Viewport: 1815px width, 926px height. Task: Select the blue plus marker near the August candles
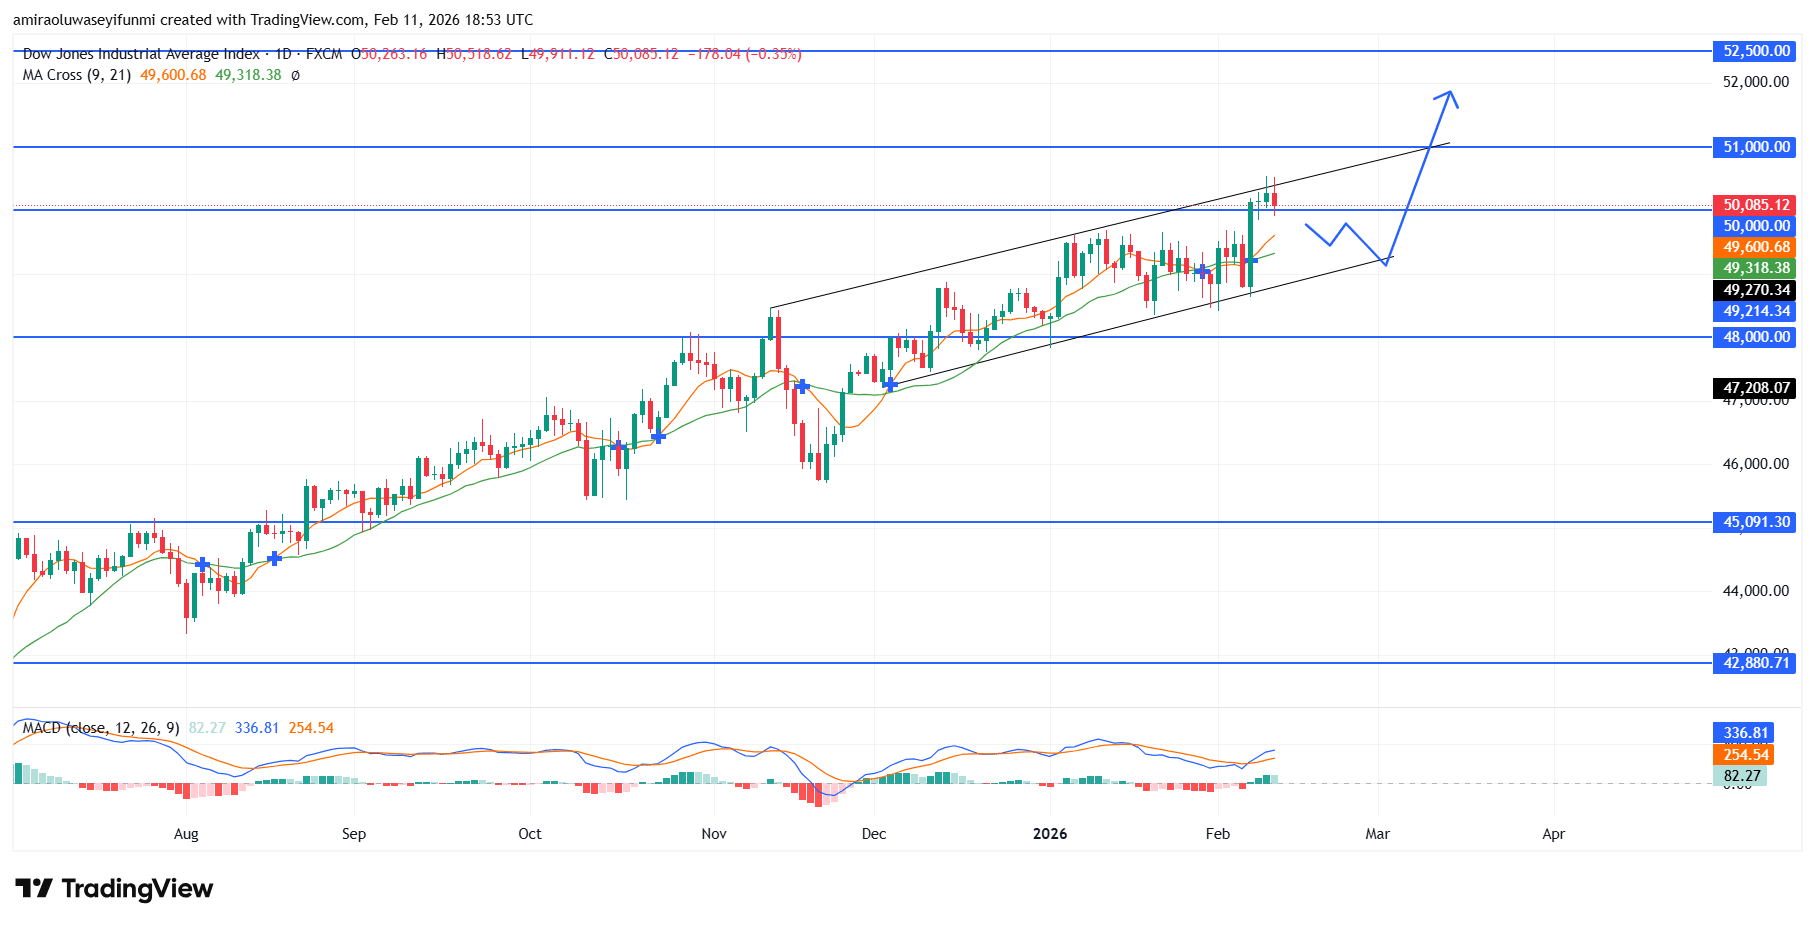tap(202, 564)
